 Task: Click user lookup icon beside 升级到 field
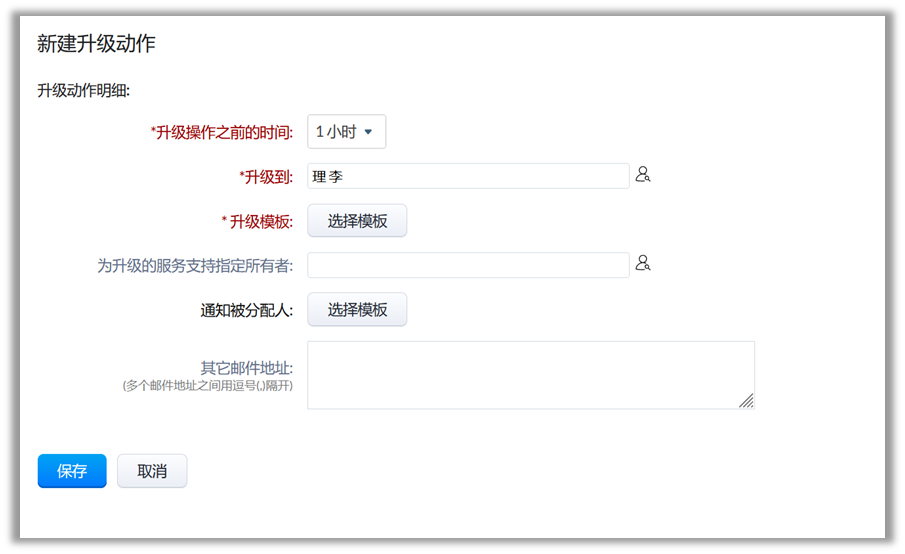click(643, 176)
